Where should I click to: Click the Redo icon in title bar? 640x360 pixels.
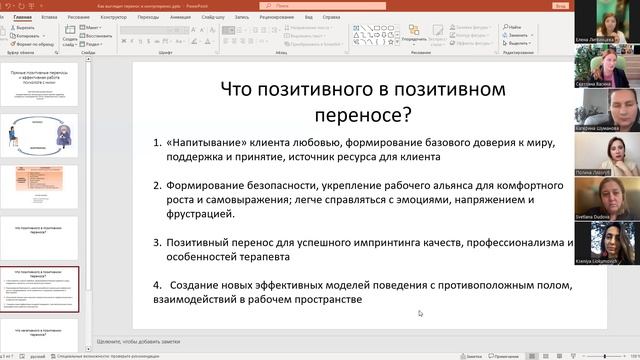pyautogui.click(x=21, y=6)
